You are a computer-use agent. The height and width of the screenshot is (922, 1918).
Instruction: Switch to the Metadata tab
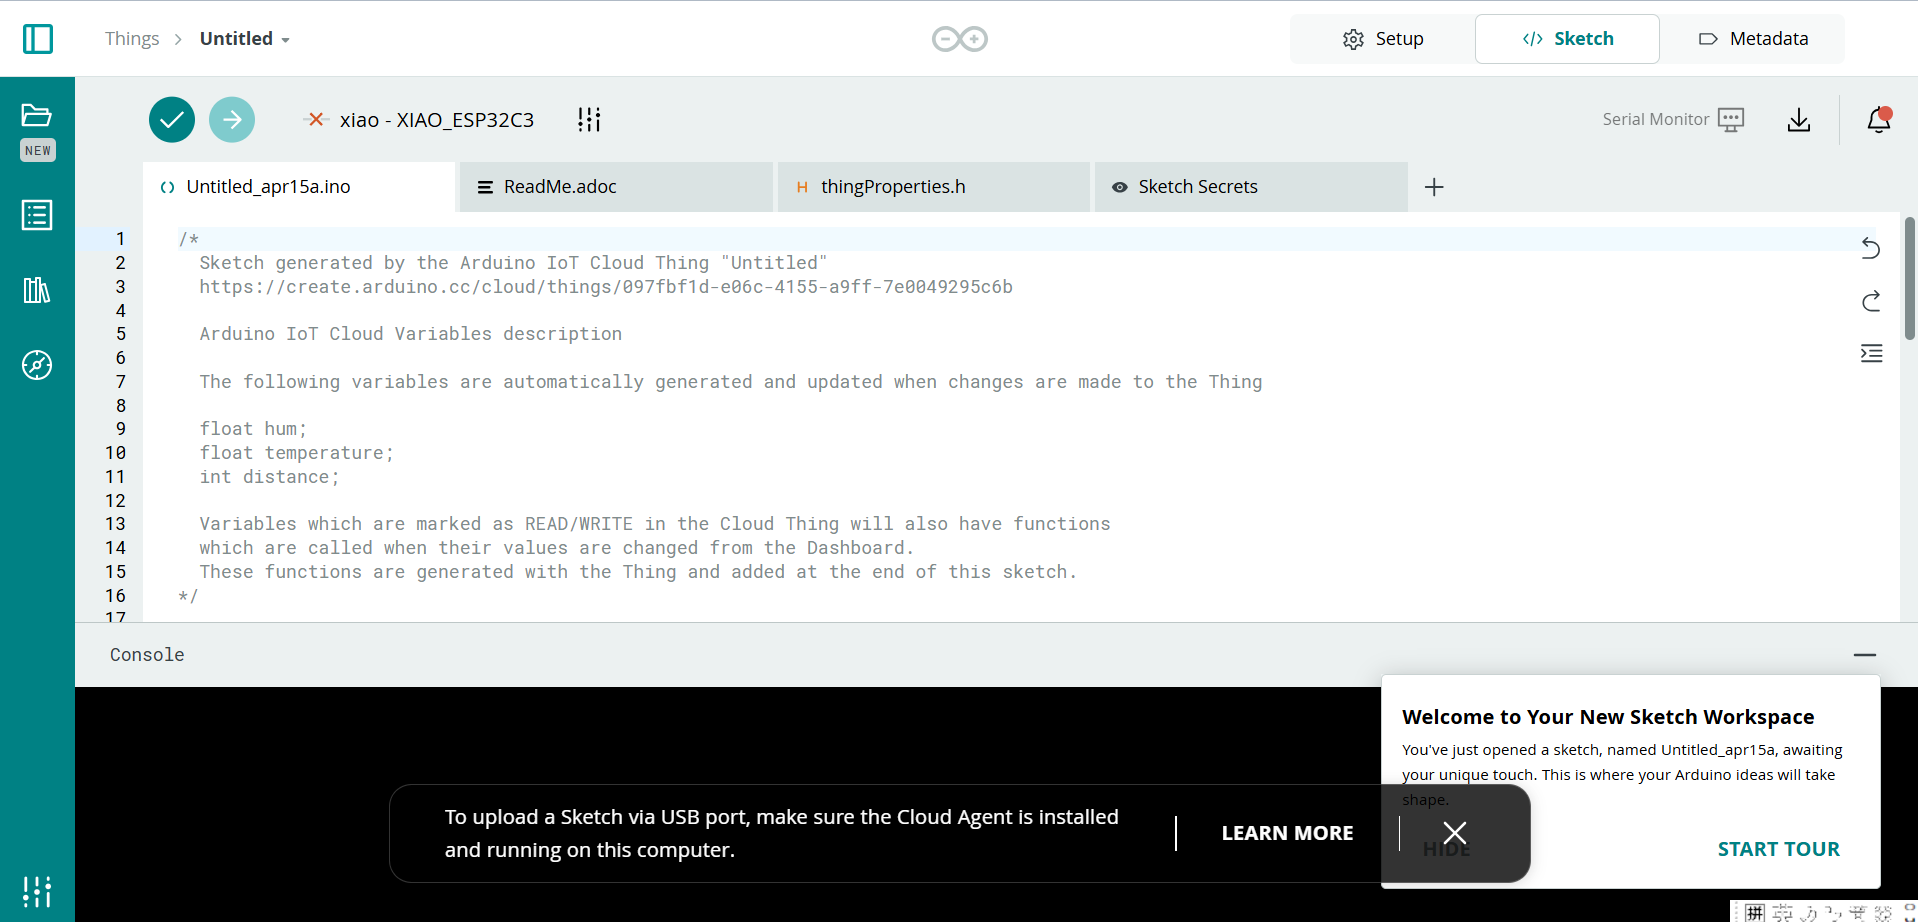pyautogui.click(x=1753, y=39)
